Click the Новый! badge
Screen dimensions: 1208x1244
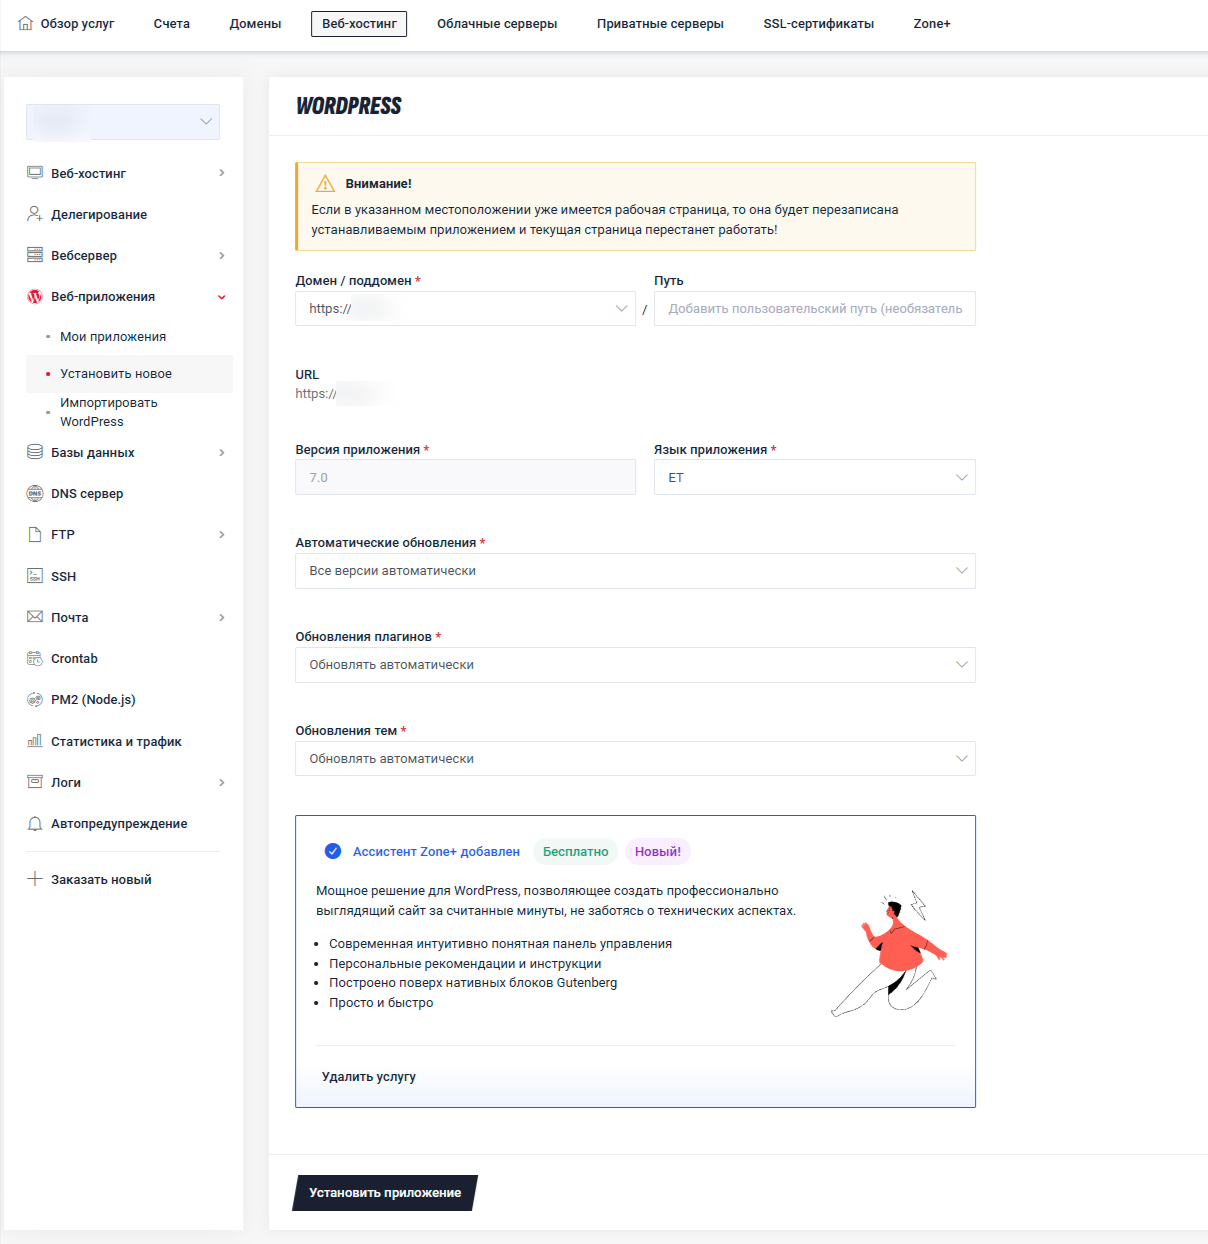pyautogui.click(x=658, y=852)
